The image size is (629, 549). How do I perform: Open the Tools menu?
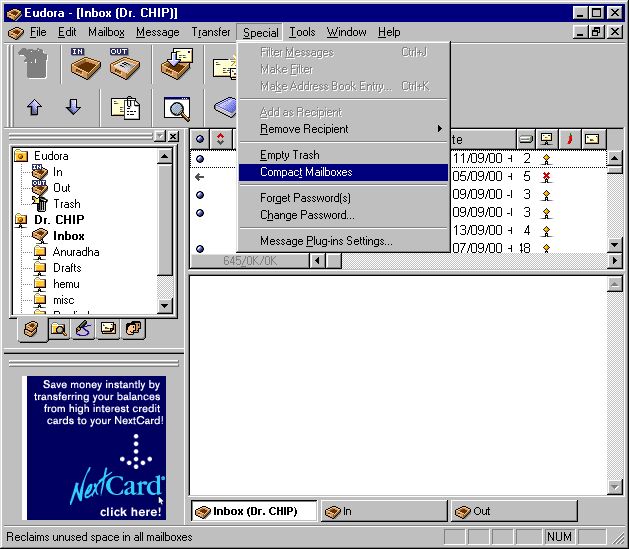pos(302,32)
